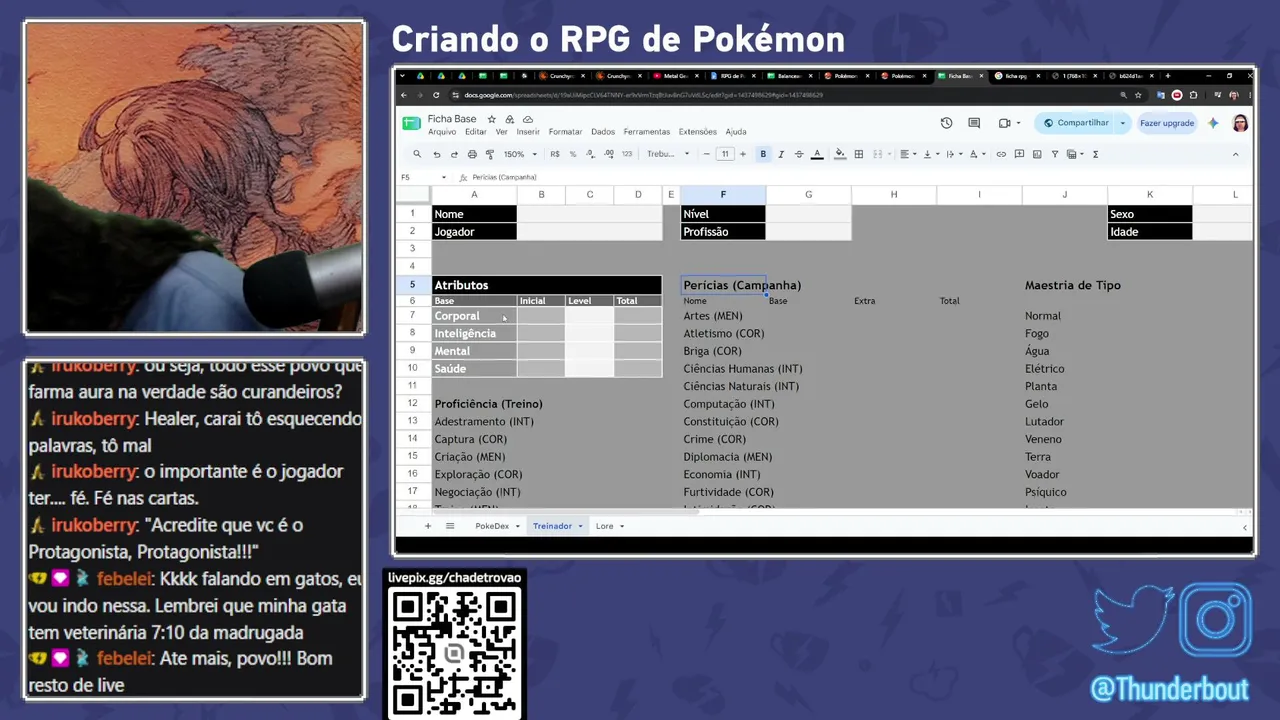Open the Ver menu

pos(501,132)
